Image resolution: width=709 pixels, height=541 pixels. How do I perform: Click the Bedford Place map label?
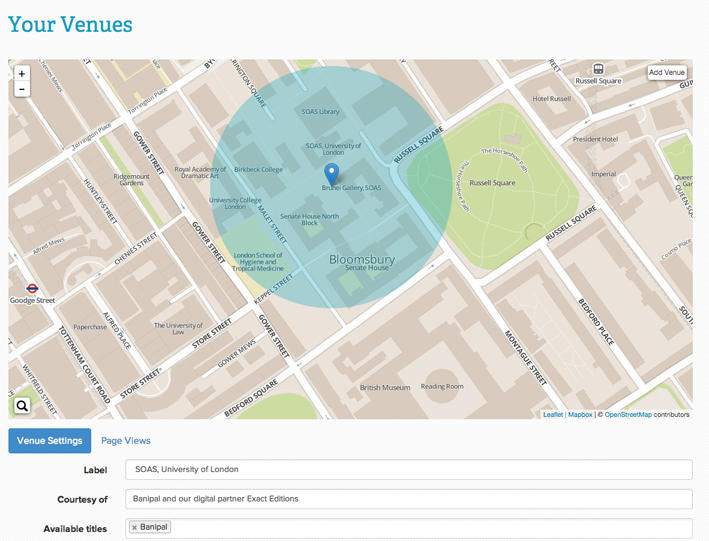click(x=596, y=322)
